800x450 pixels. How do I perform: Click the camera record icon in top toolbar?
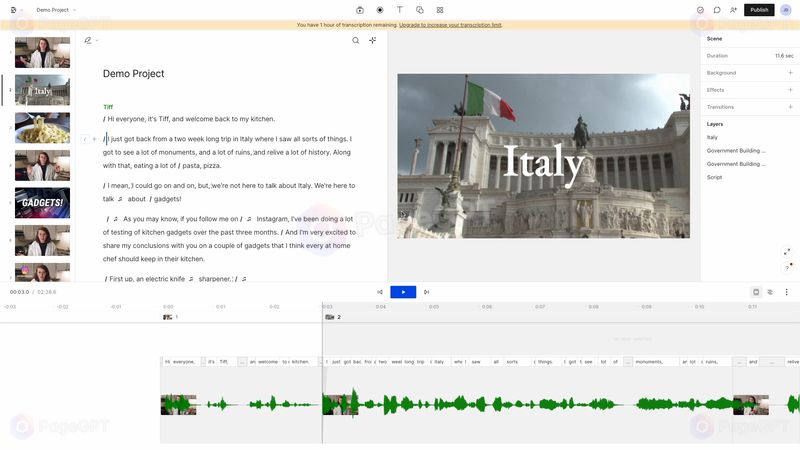pyautogui.click(x=360, y=10)
